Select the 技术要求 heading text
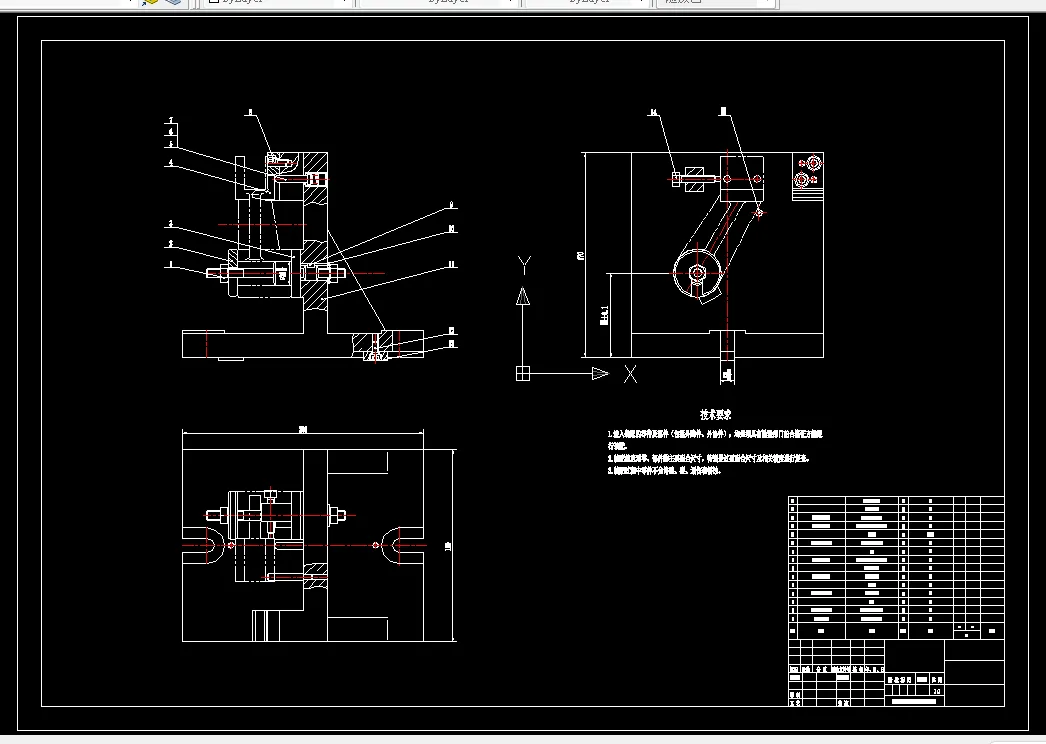 [716, 414]
